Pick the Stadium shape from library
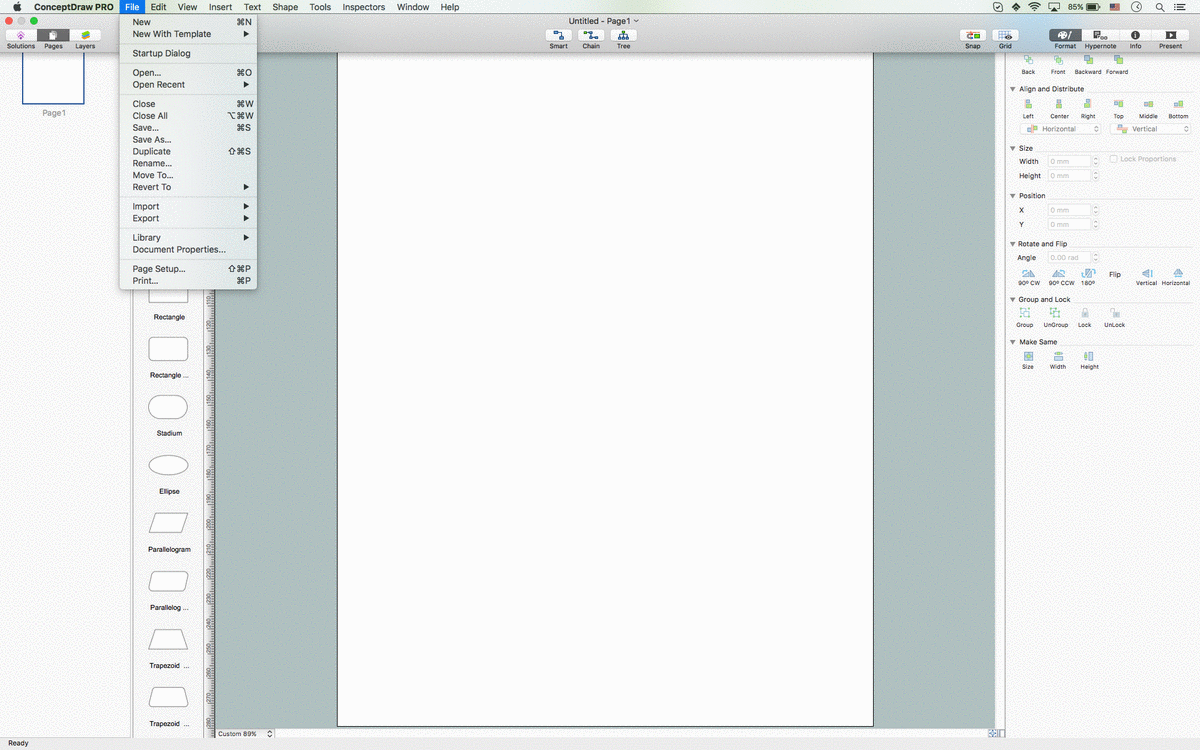This screenshot has height=750, width=1200. tap(168, 406)
